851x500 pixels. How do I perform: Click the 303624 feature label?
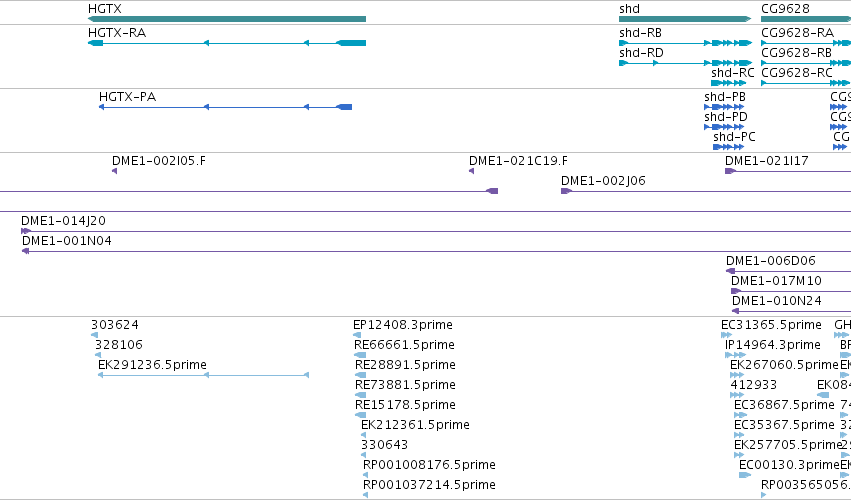click(x=115, y=325)
